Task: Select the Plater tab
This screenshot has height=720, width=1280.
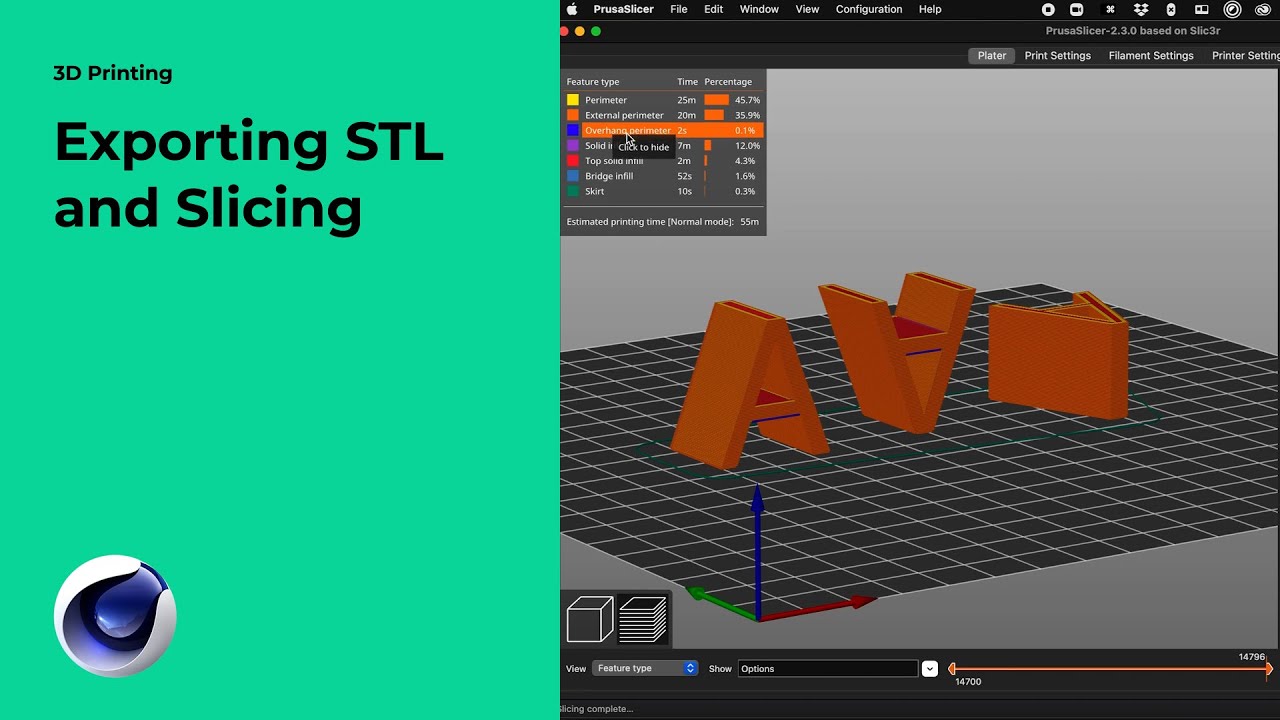Action: pos(992,55)
